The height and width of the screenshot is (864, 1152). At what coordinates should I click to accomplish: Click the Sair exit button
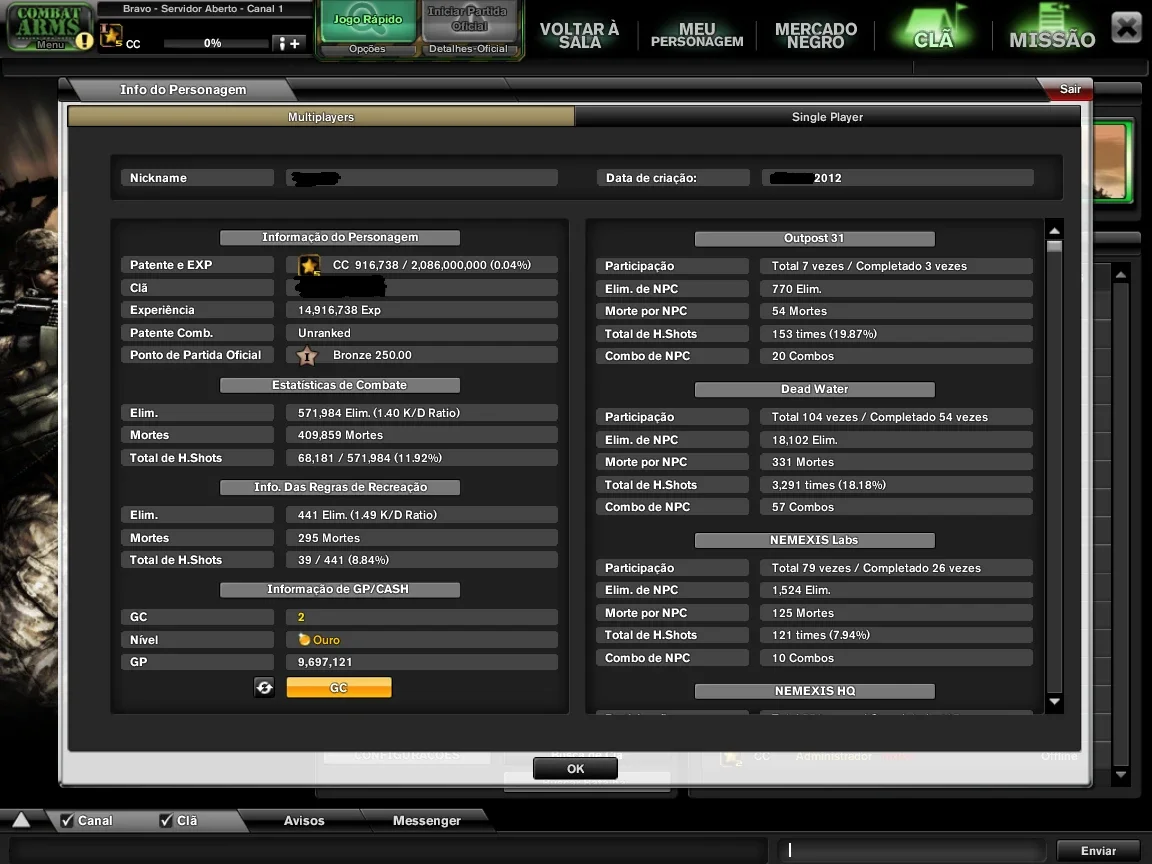[1069, 89]
